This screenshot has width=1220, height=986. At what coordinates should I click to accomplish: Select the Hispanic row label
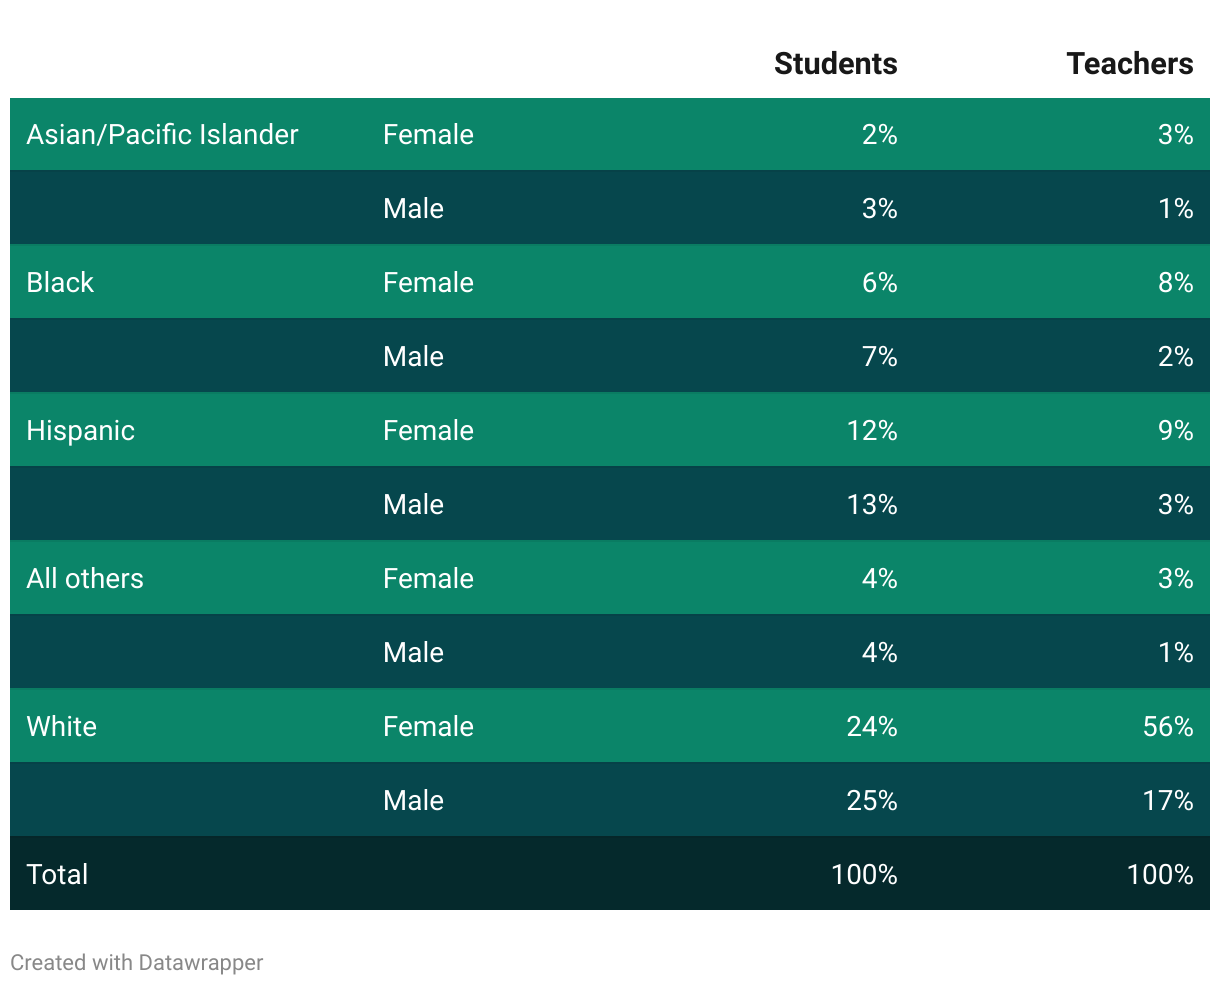[80, 431]
